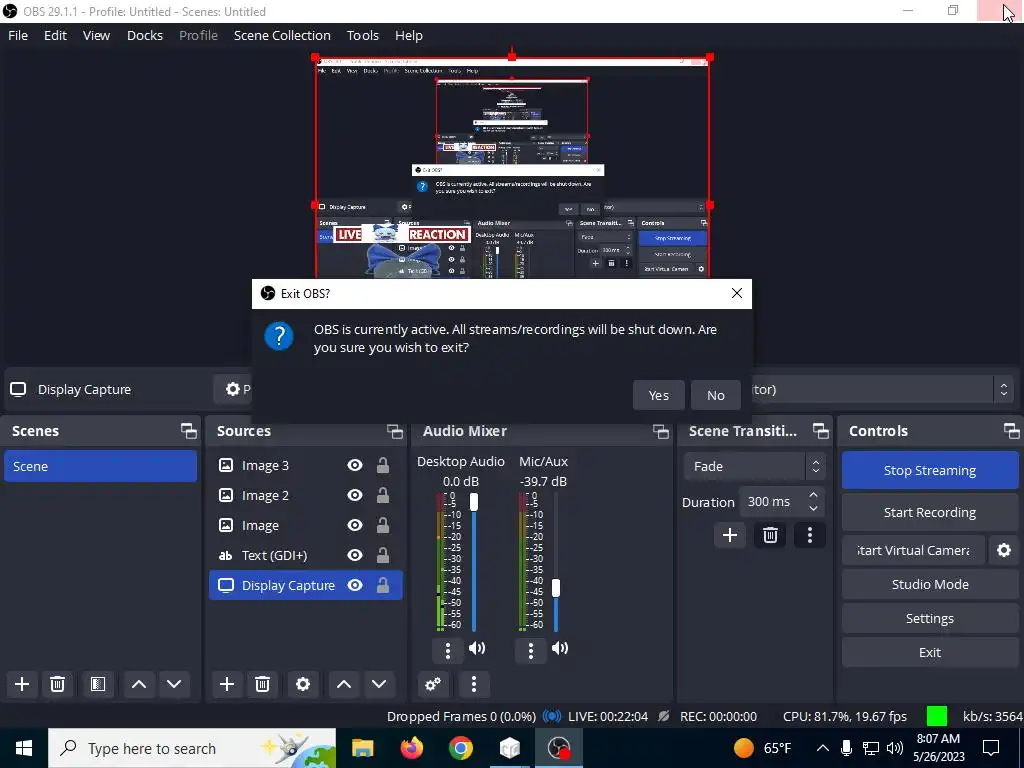This screenshot has height=768, width=1024.
Task: Open Desktop Audio options three-dot menu
Action: pos(448,650)
